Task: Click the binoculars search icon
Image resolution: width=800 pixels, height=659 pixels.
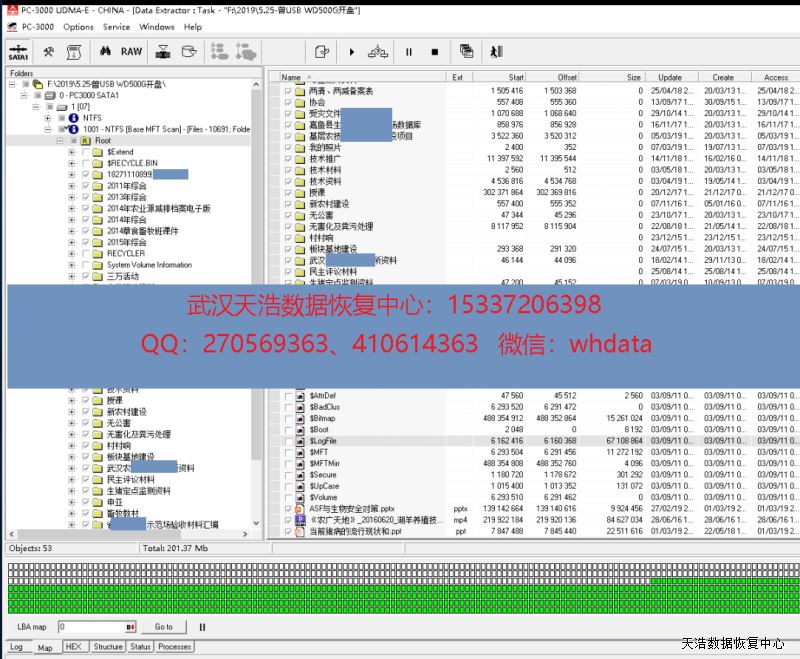Action: (x=105, y=51)
